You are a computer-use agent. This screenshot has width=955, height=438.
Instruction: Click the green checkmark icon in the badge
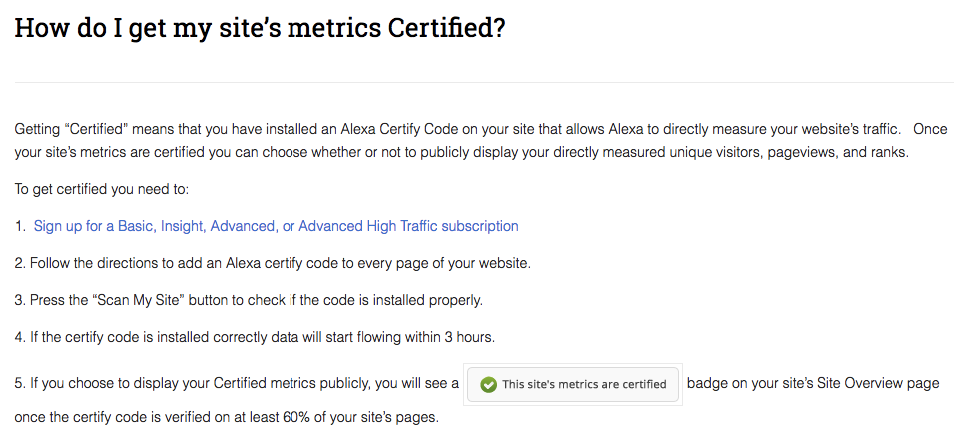click(488, 384)
